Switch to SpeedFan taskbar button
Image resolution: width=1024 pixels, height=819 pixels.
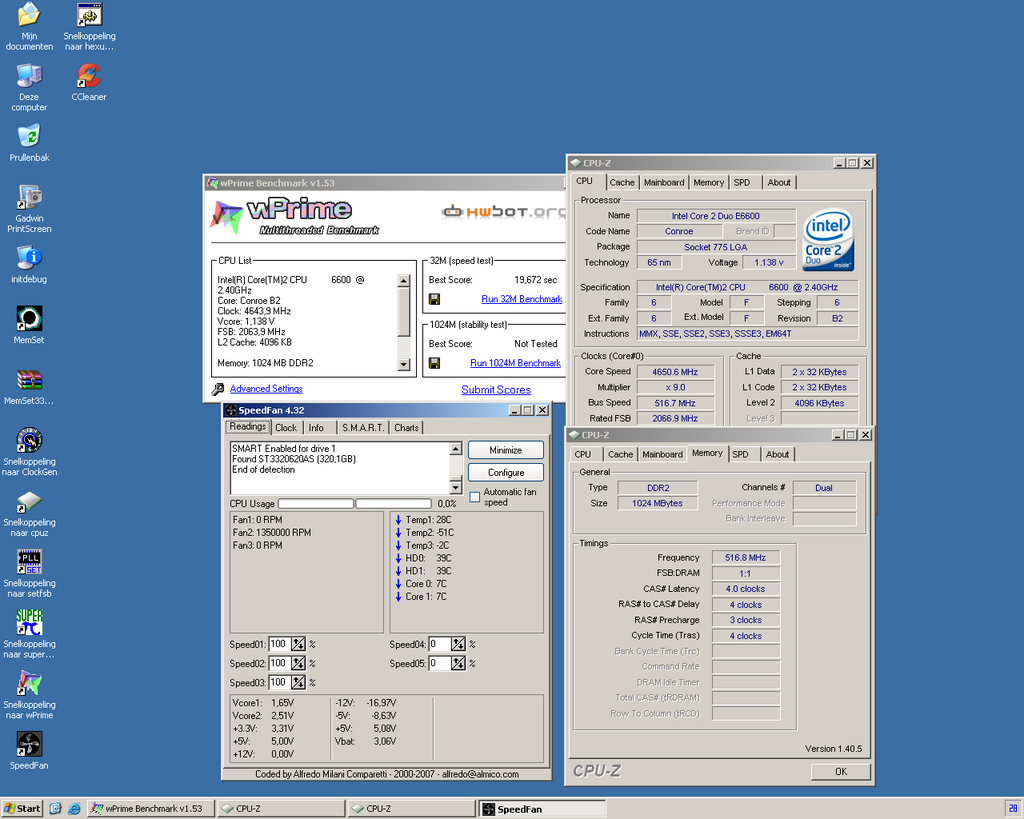[543, 809]
